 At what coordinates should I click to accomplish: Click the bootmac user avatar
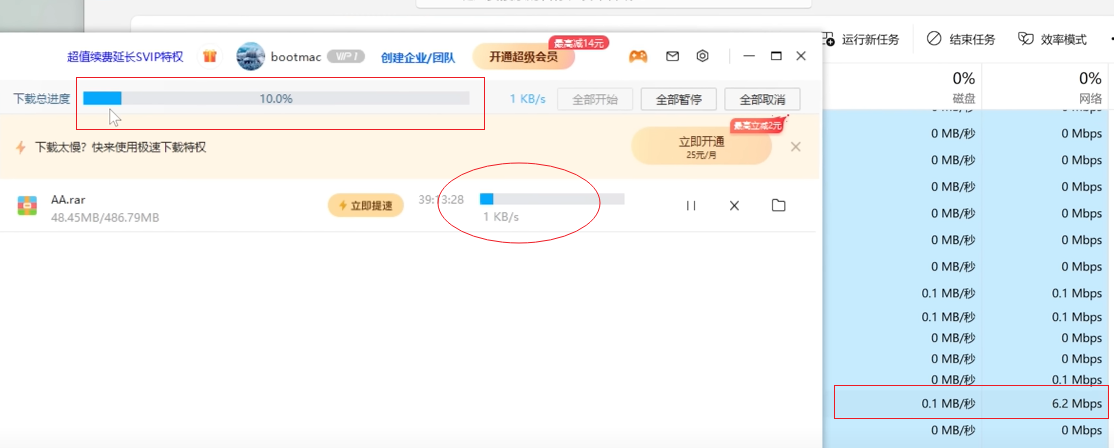point(250,56)
